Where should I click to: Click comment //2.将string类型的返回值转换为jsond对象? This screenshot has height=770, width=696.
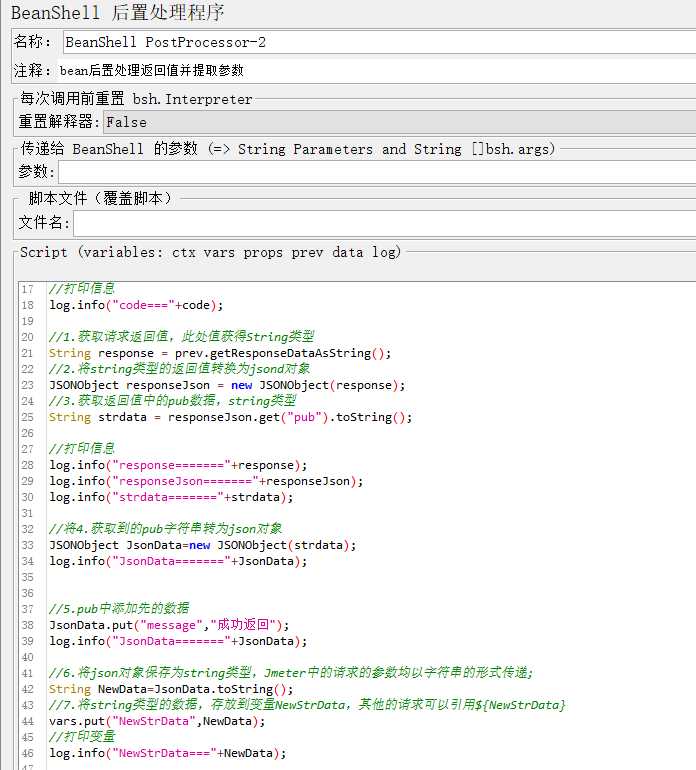pyautogui.click(x=179, y=369)
